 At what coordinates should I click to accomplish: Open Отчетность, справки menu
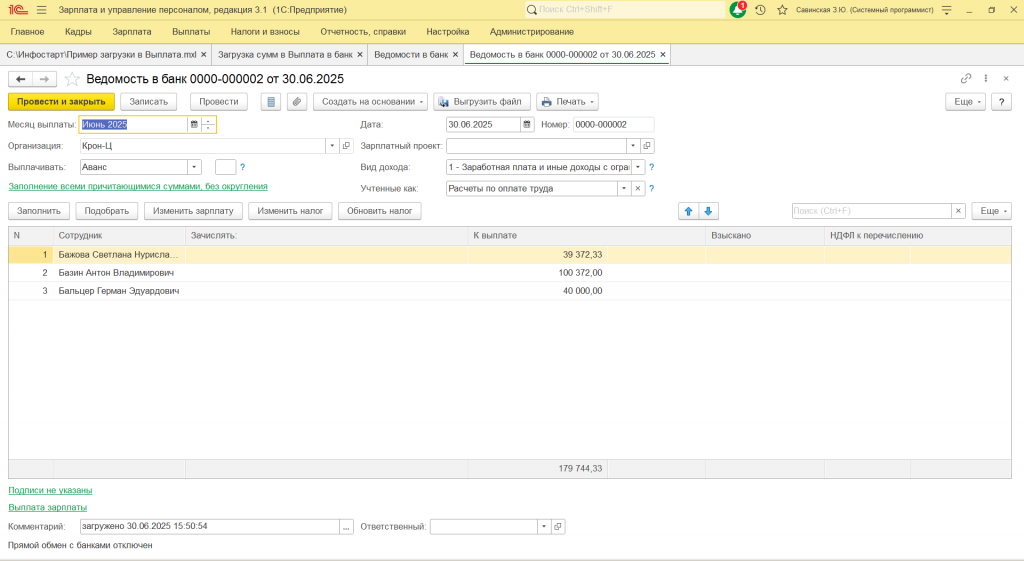363,31
